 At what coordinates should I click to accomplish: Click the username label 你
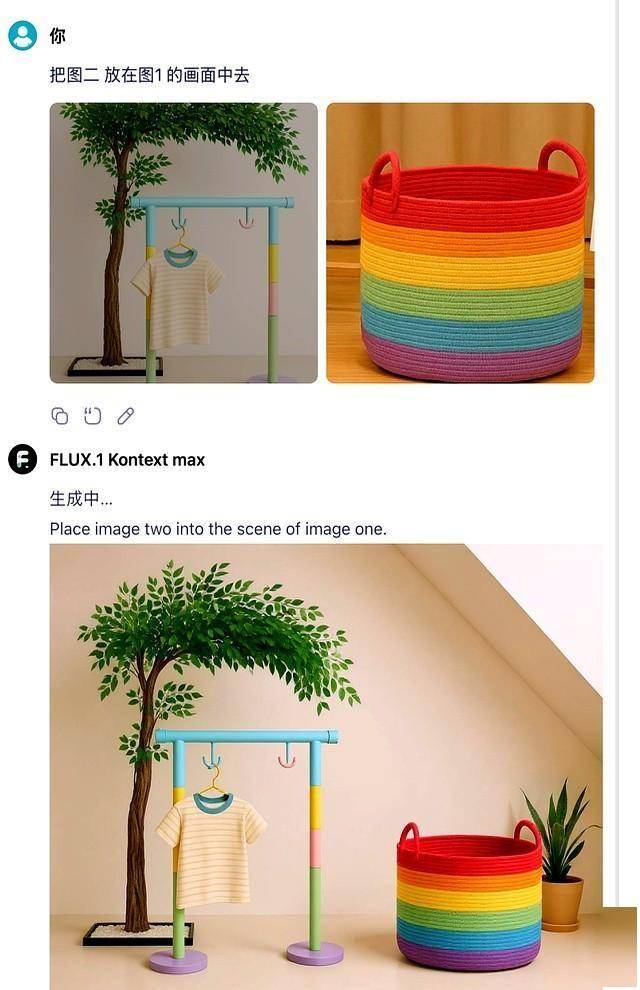click(58, 36)
